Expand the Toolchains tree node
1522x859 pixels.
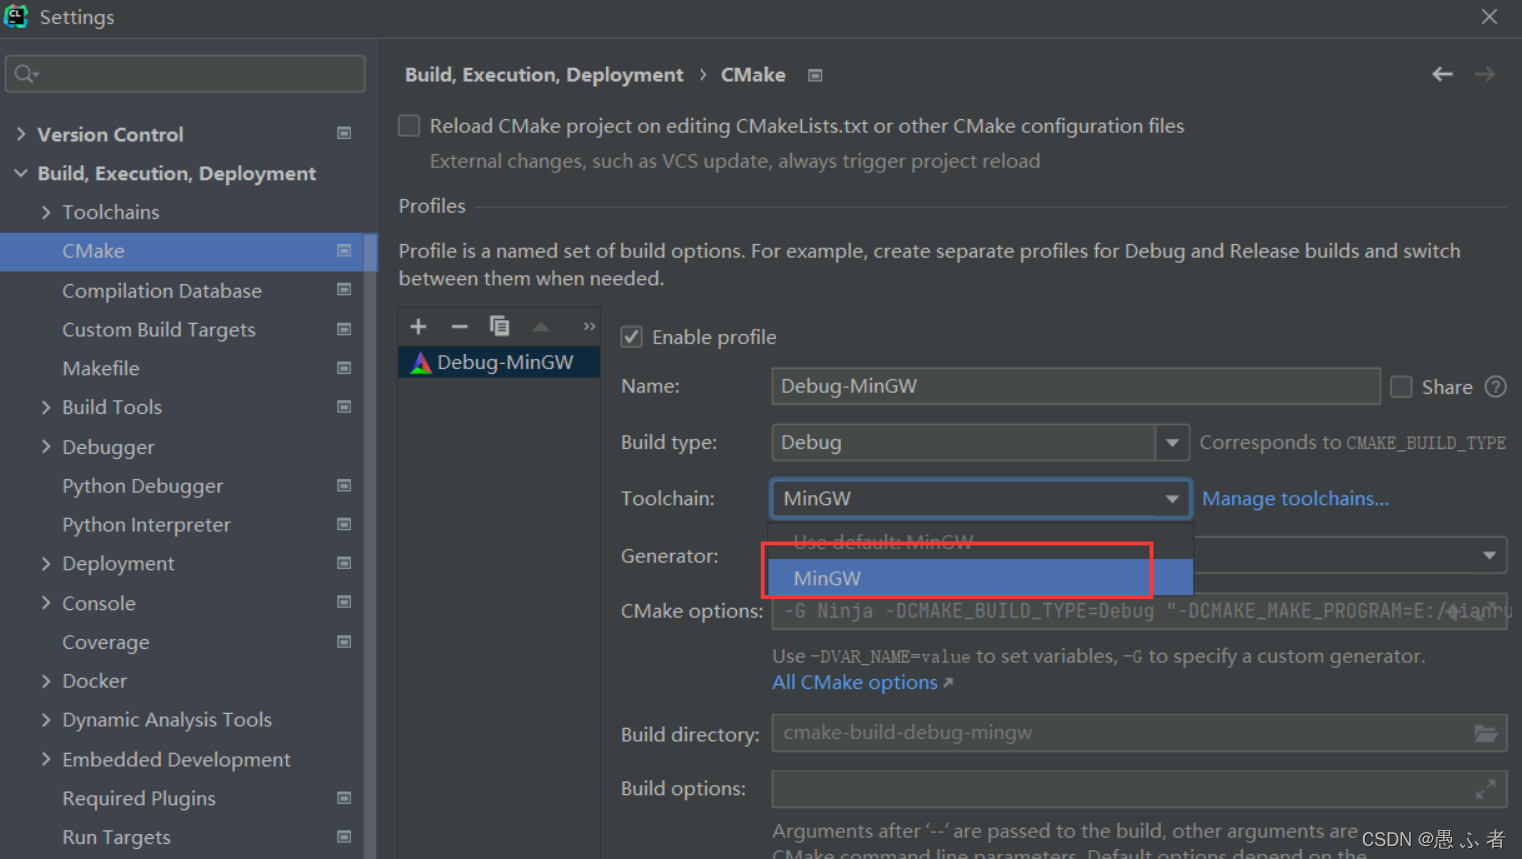pyautogui.click(x=46, y=212)
